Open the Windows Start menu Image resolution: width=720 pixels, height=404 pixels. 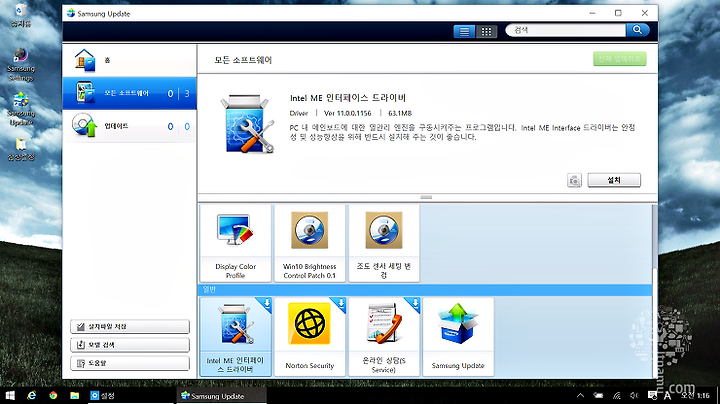coord(10,395)
